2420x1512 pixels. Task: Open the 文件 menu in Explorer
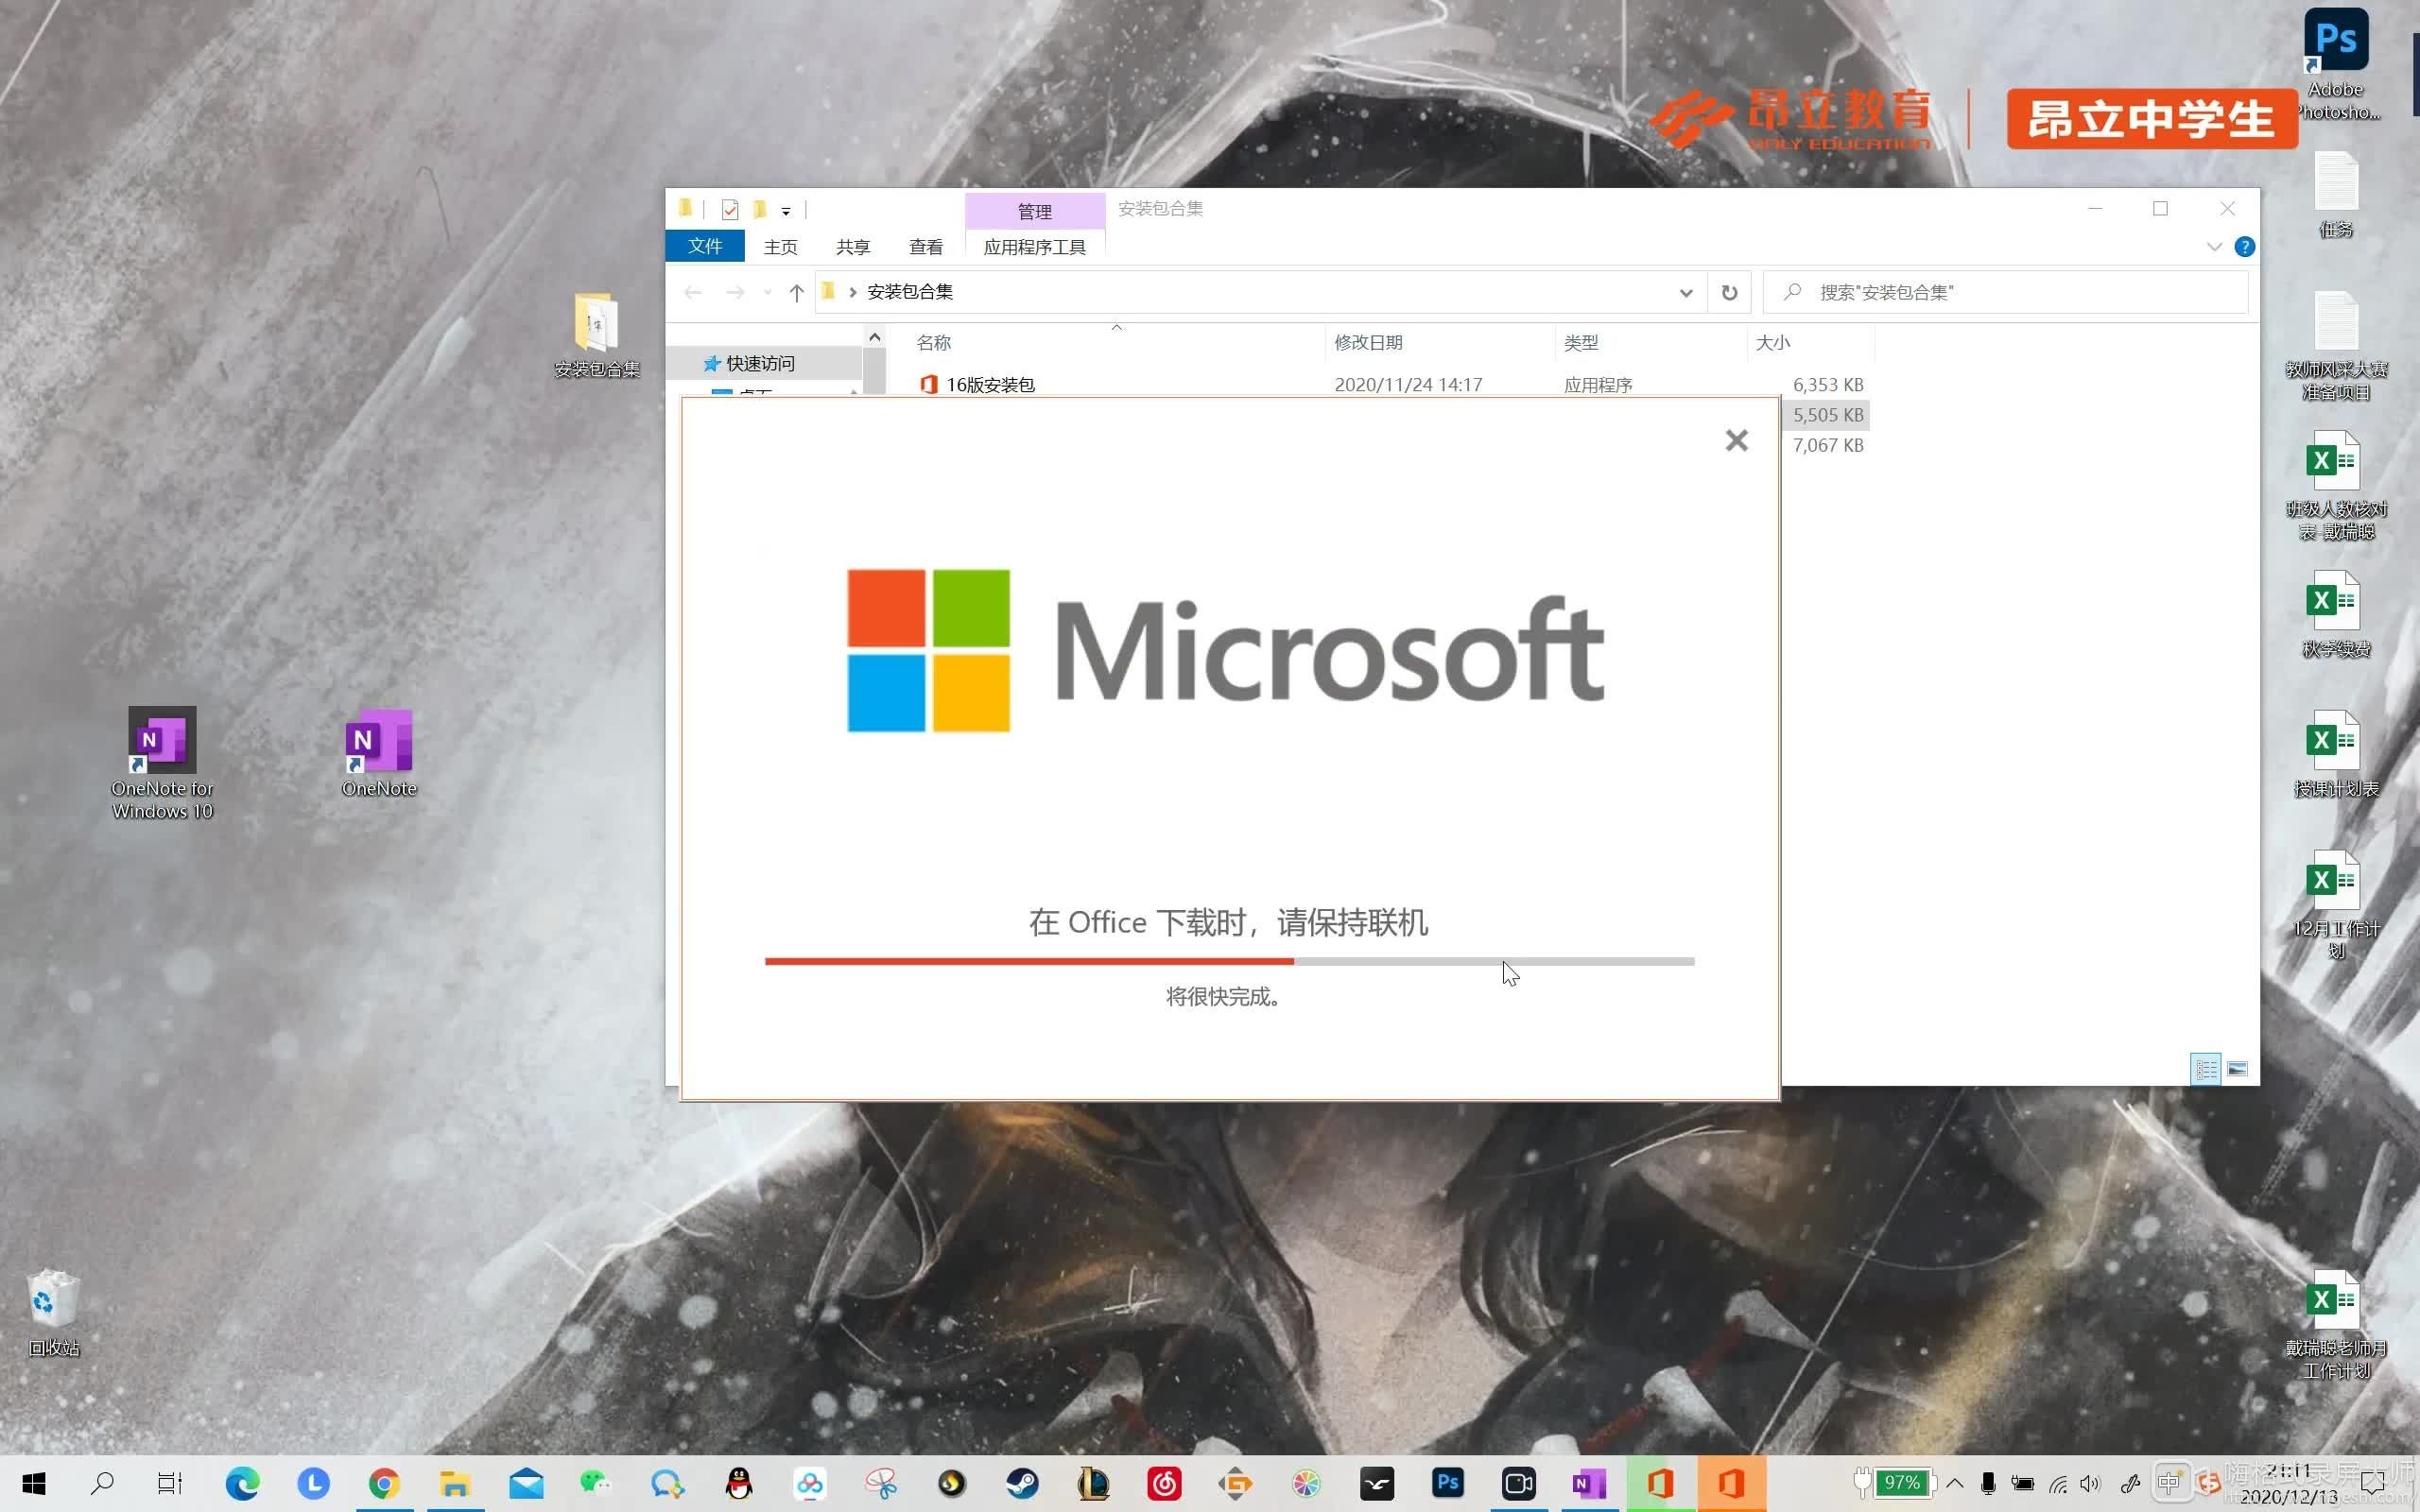click(x=704, y=246)
